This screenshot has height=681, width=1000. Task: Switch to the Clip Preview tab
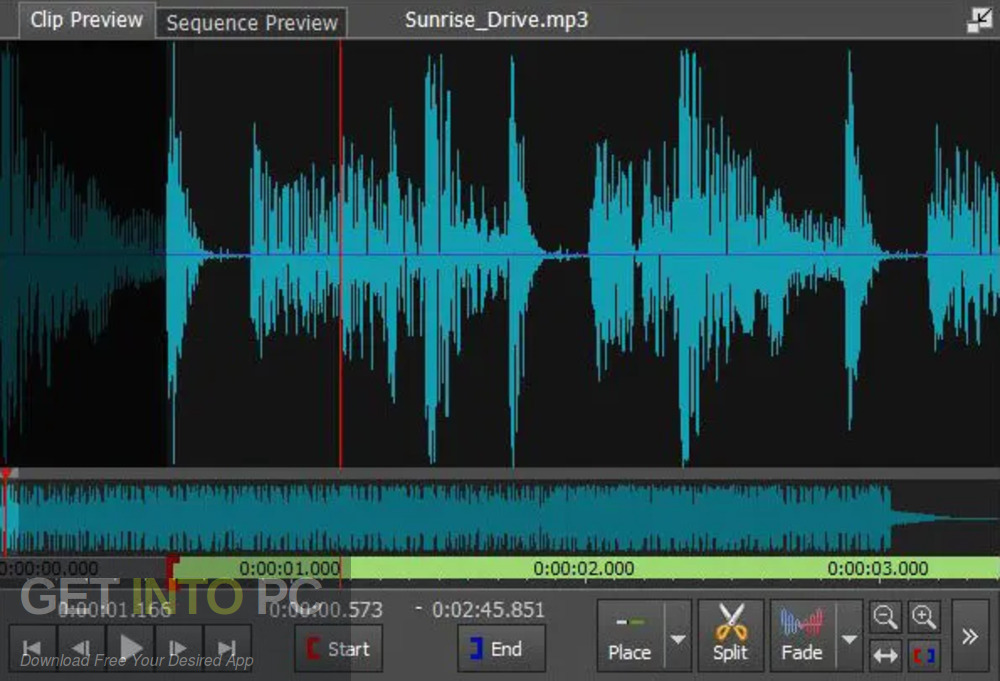87,20
